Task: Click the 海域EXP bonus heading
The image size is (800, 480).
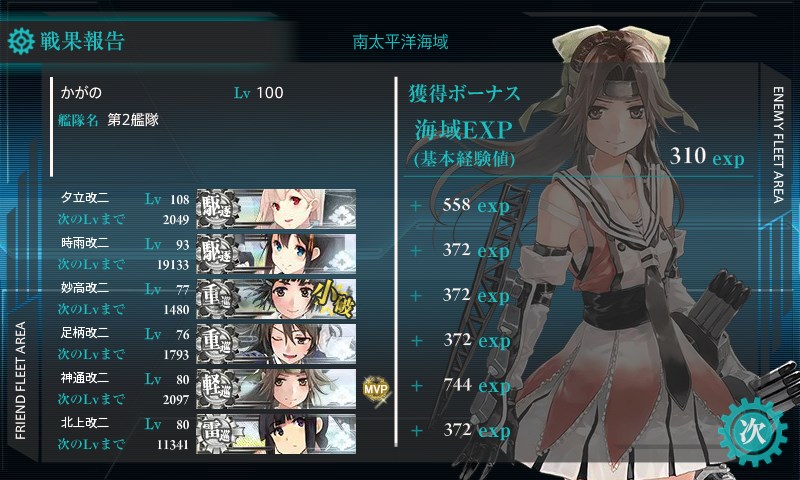Action: [x=463, y=129]
